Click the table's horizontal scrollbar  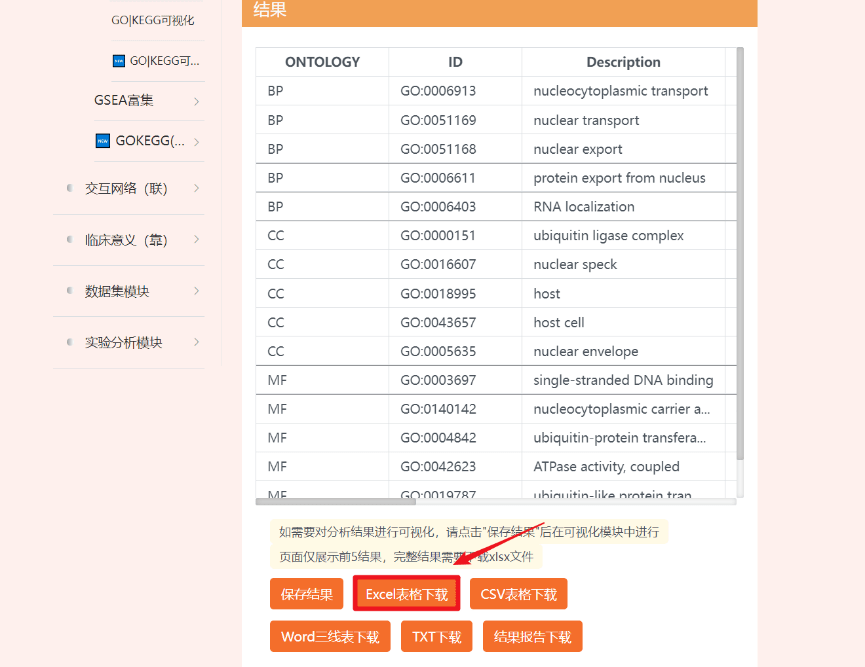click(320, 502)
